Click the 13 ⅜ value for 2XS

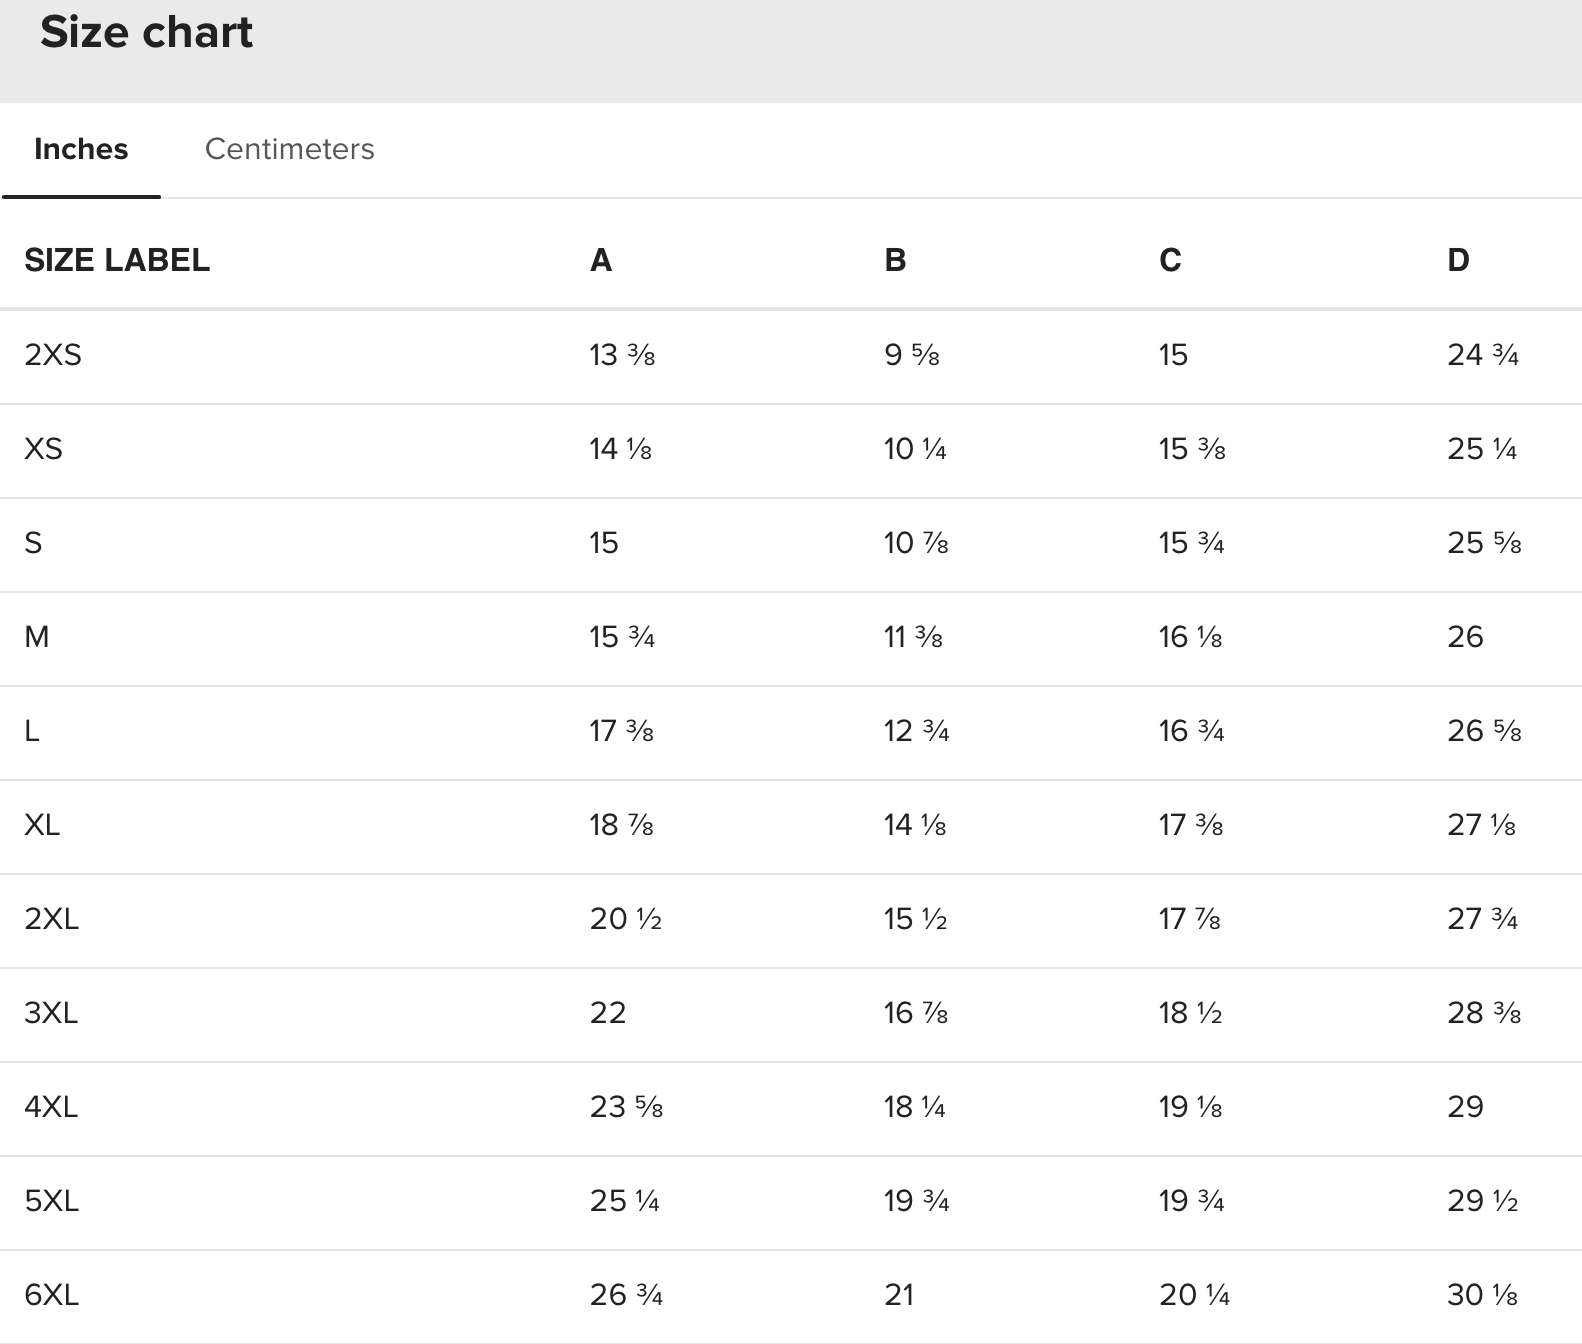622,355
